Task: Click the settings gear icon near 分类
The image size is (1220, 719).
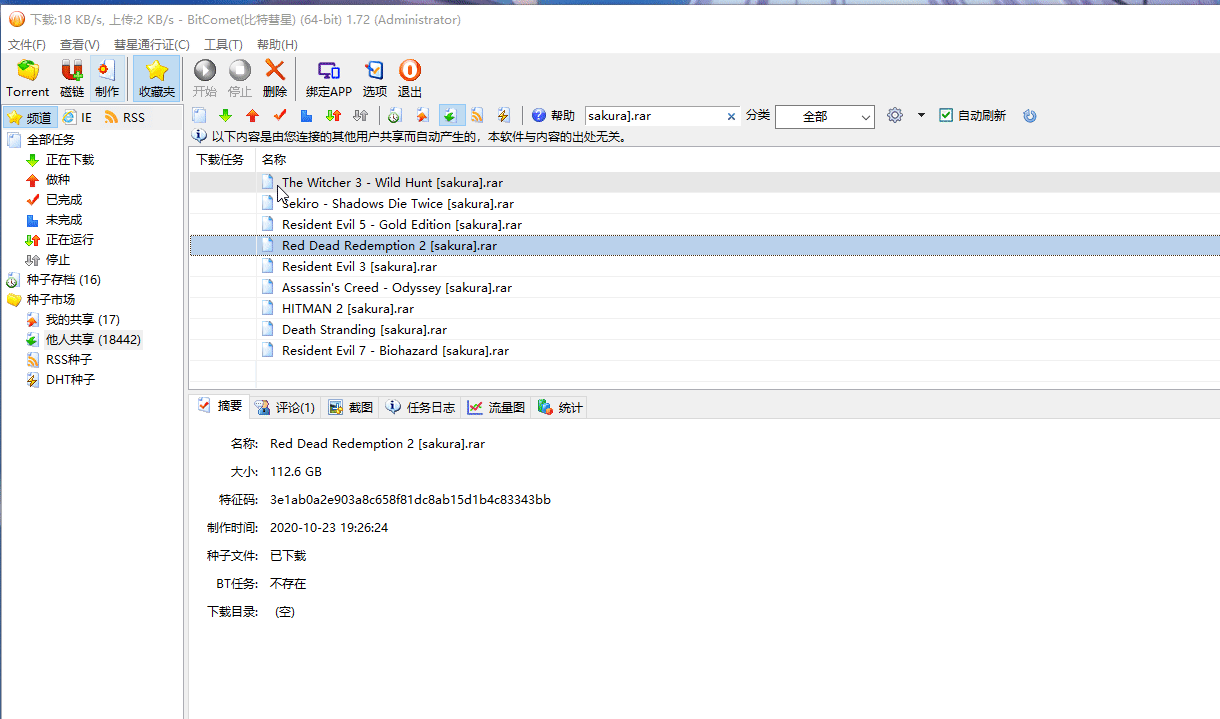Action: (x=895, y=115)
